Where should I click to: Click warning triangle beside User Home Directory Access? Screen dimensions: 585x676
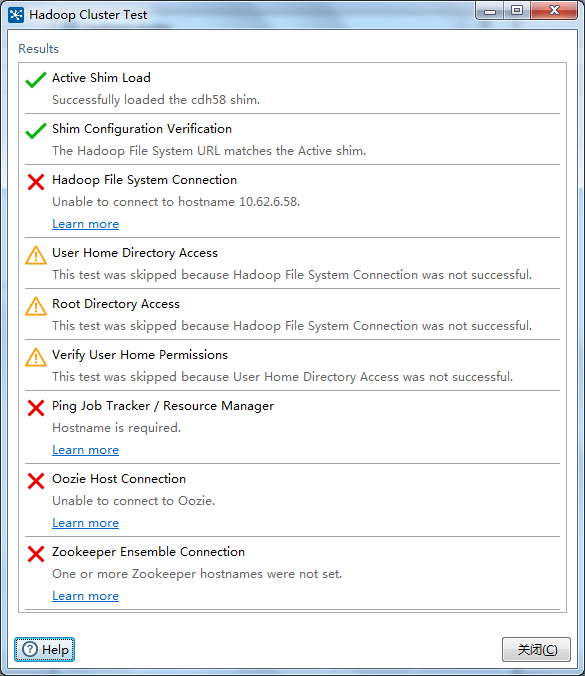pyautogui.click(x=36, y=255)
